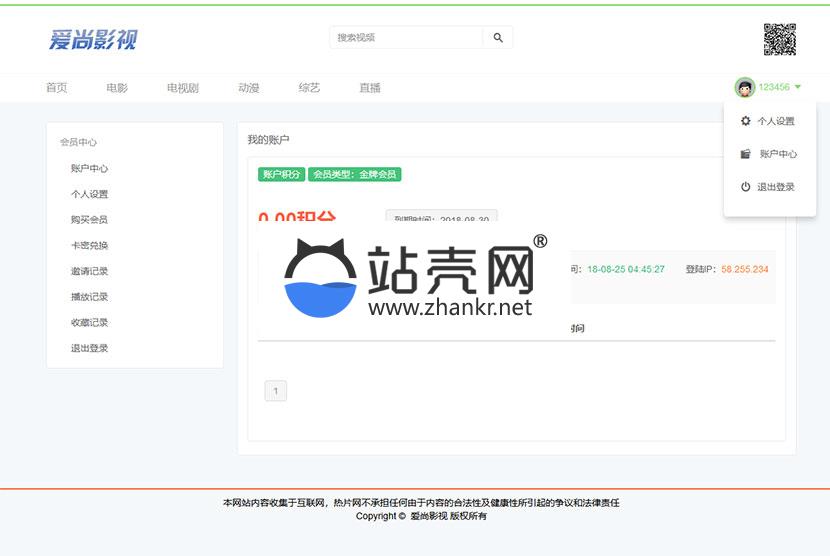Screen dimensions: 830x556
Task: Open 卡密兑换 from the sidebar
Action: pos(89,246)
